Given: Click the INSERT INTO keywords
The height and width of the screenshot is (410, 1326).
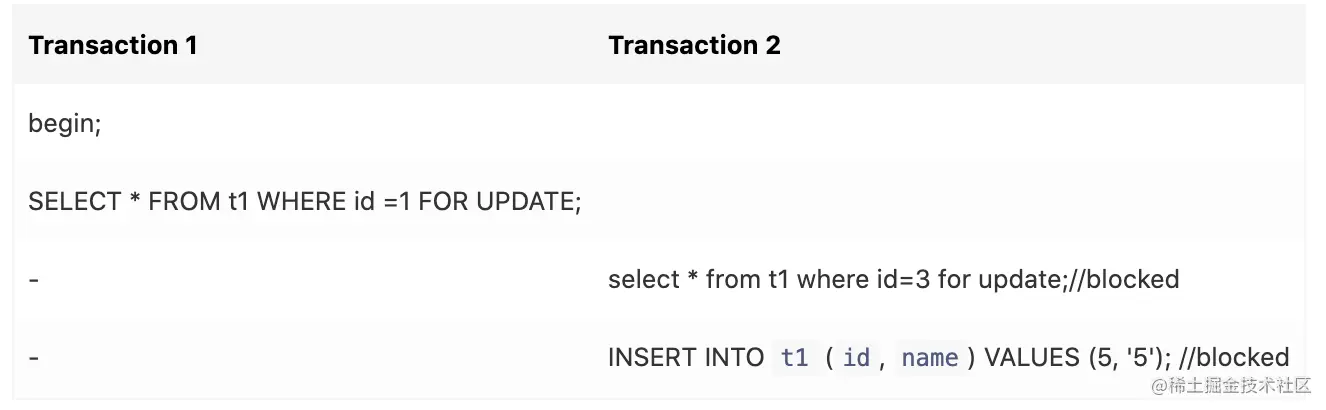Looking at the screenshot, I should tap(686, 357).
